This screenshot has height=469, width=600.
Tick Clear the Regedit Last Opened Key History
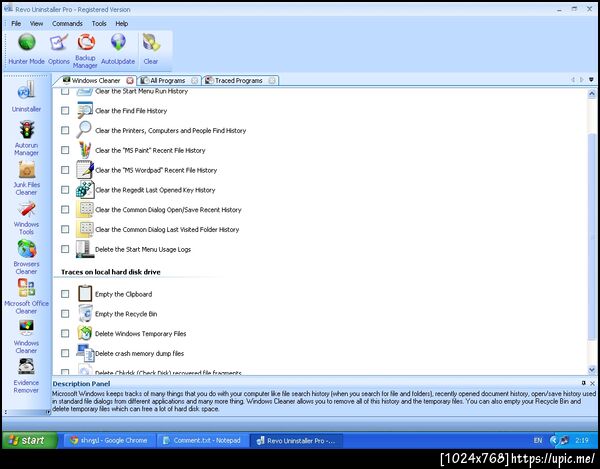(x=65, y=190)
